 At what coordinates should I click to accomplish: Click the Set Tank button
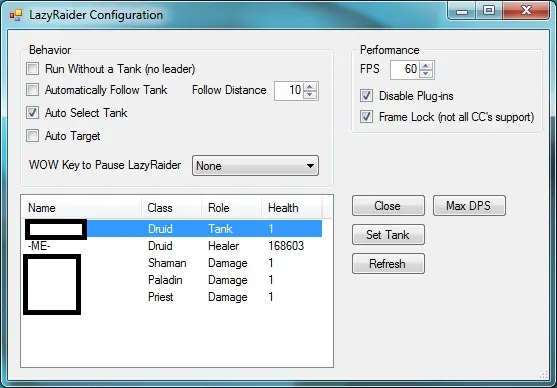tap(388, 235)
